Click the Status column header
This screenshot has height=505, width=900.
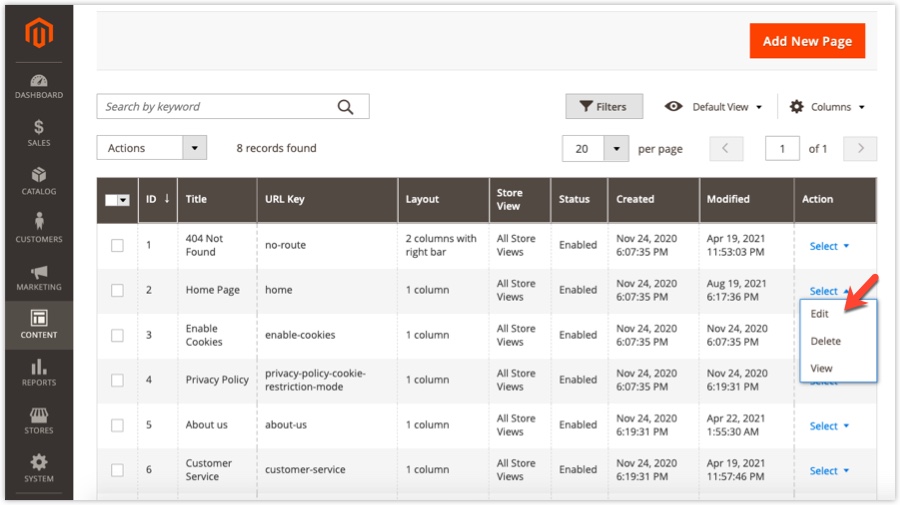click(579, 199)
